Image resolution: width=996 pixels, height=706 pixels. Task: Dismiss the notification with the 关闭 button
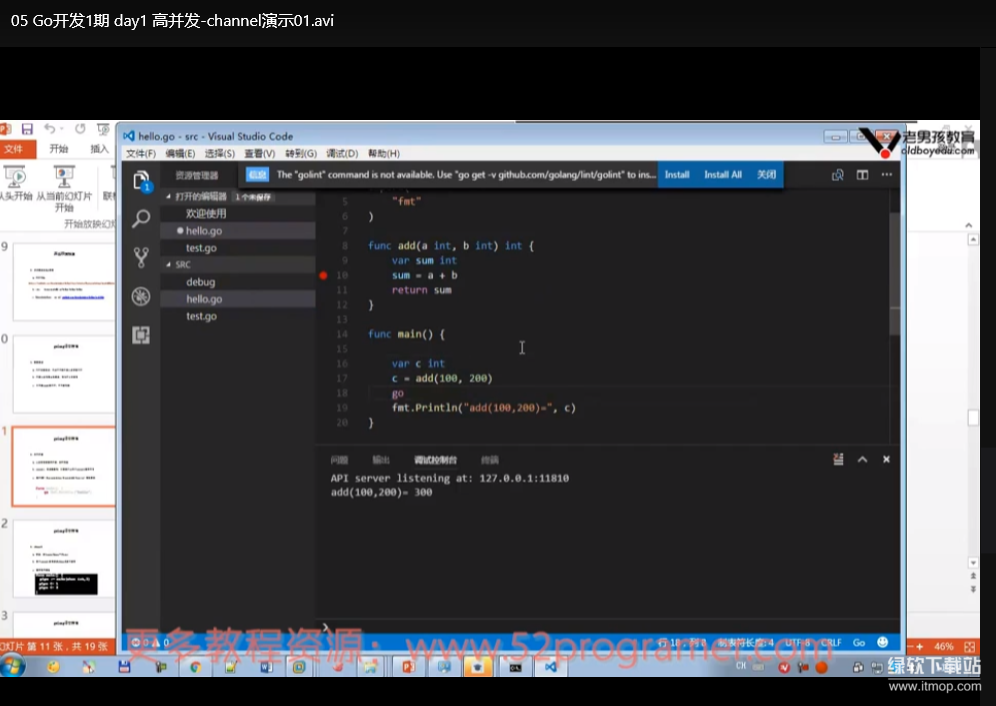(x=767, y=175)
